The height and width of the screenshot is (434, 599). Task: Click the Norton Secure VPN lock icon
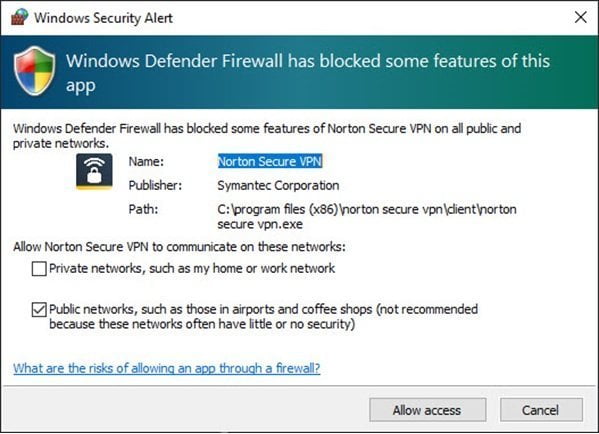point(94,172)
